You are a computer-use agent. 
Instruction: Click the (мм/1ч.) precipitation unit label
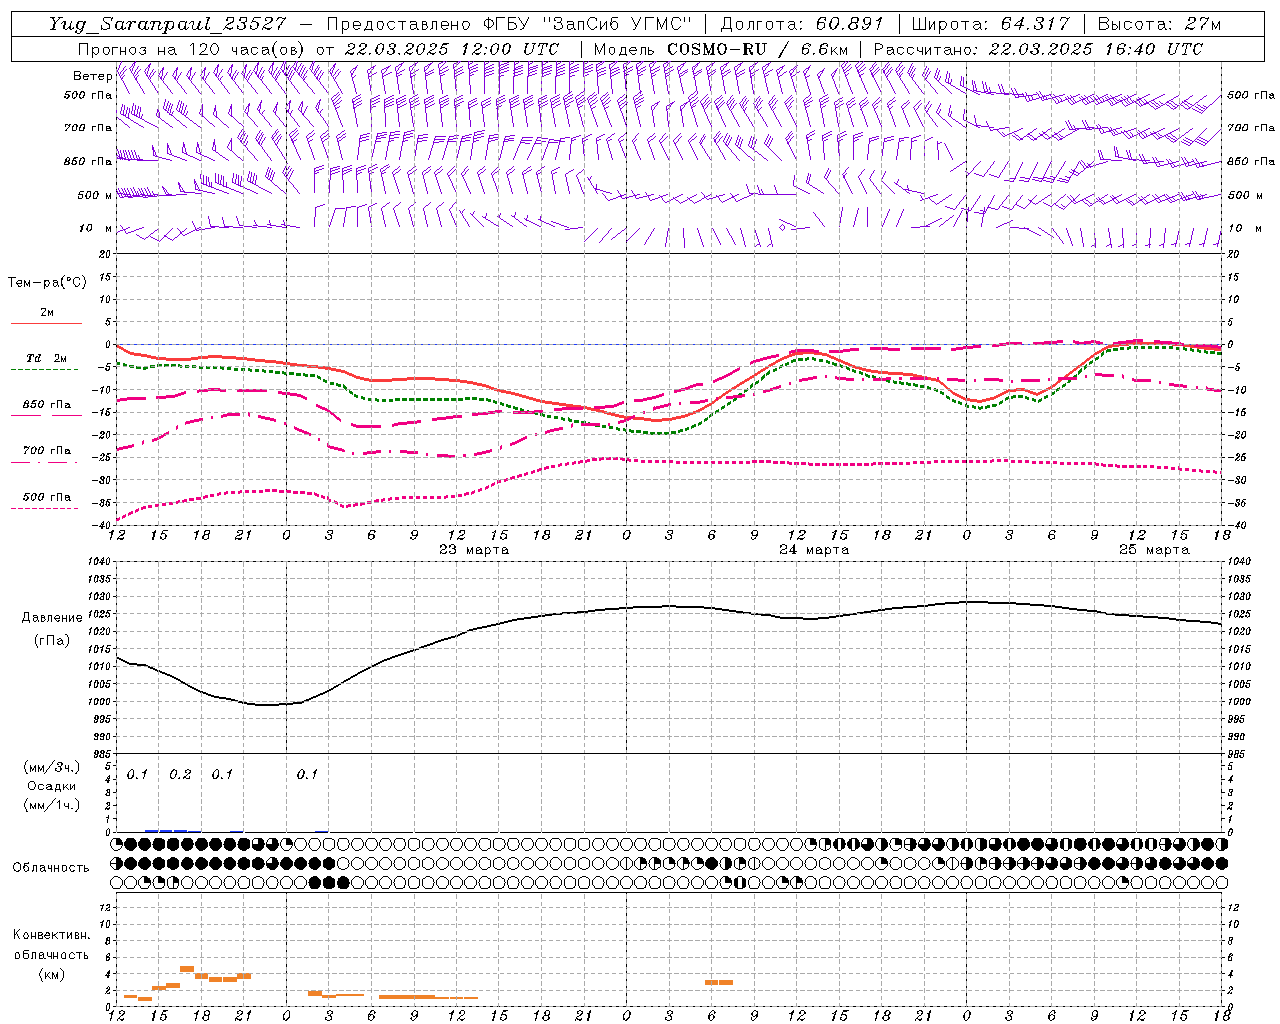coord(50,805)
